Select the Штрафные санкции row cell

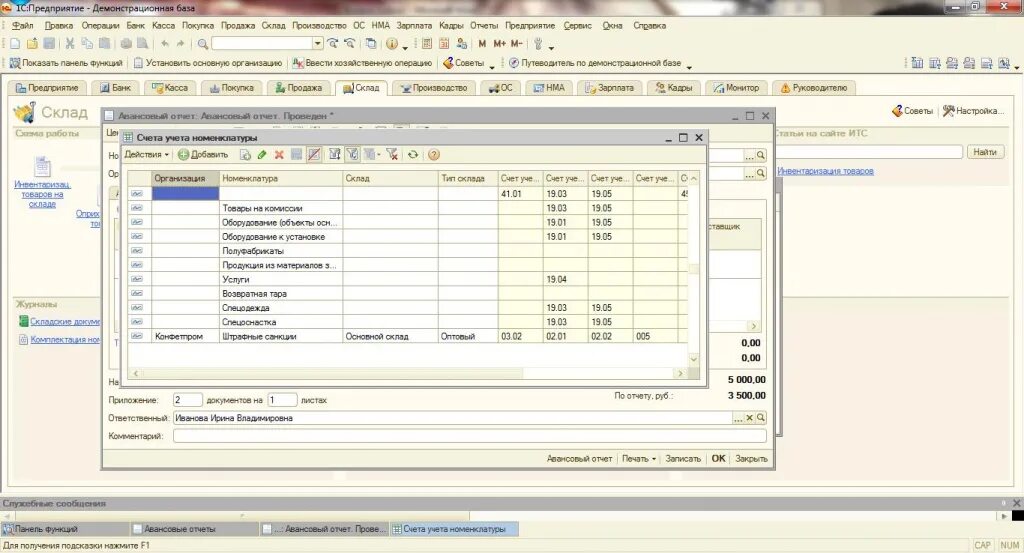(281, 336)
